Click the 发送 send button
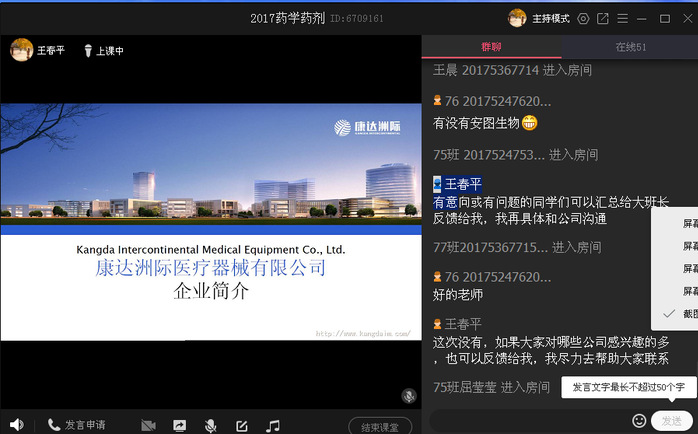This screenshot has height=434, width=698. click(x=671, y=421)
